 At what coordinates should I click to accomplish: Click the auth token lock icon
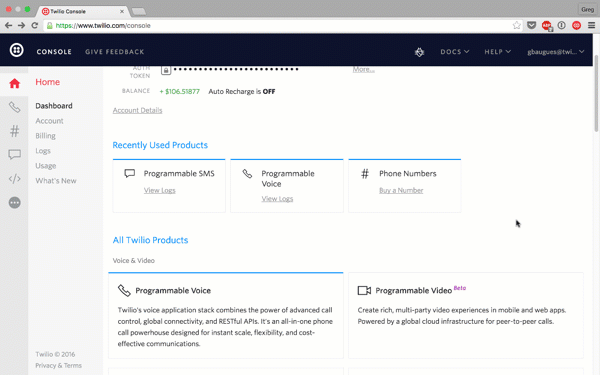tap(166, 70)
